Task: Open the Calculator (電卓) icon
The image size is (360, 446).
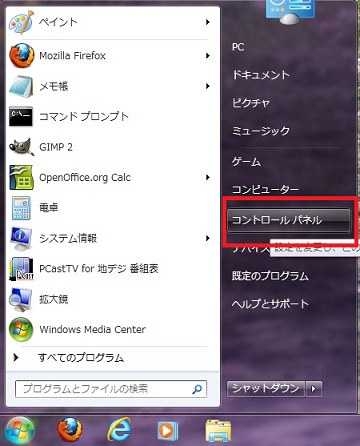Action: [21, 208]
